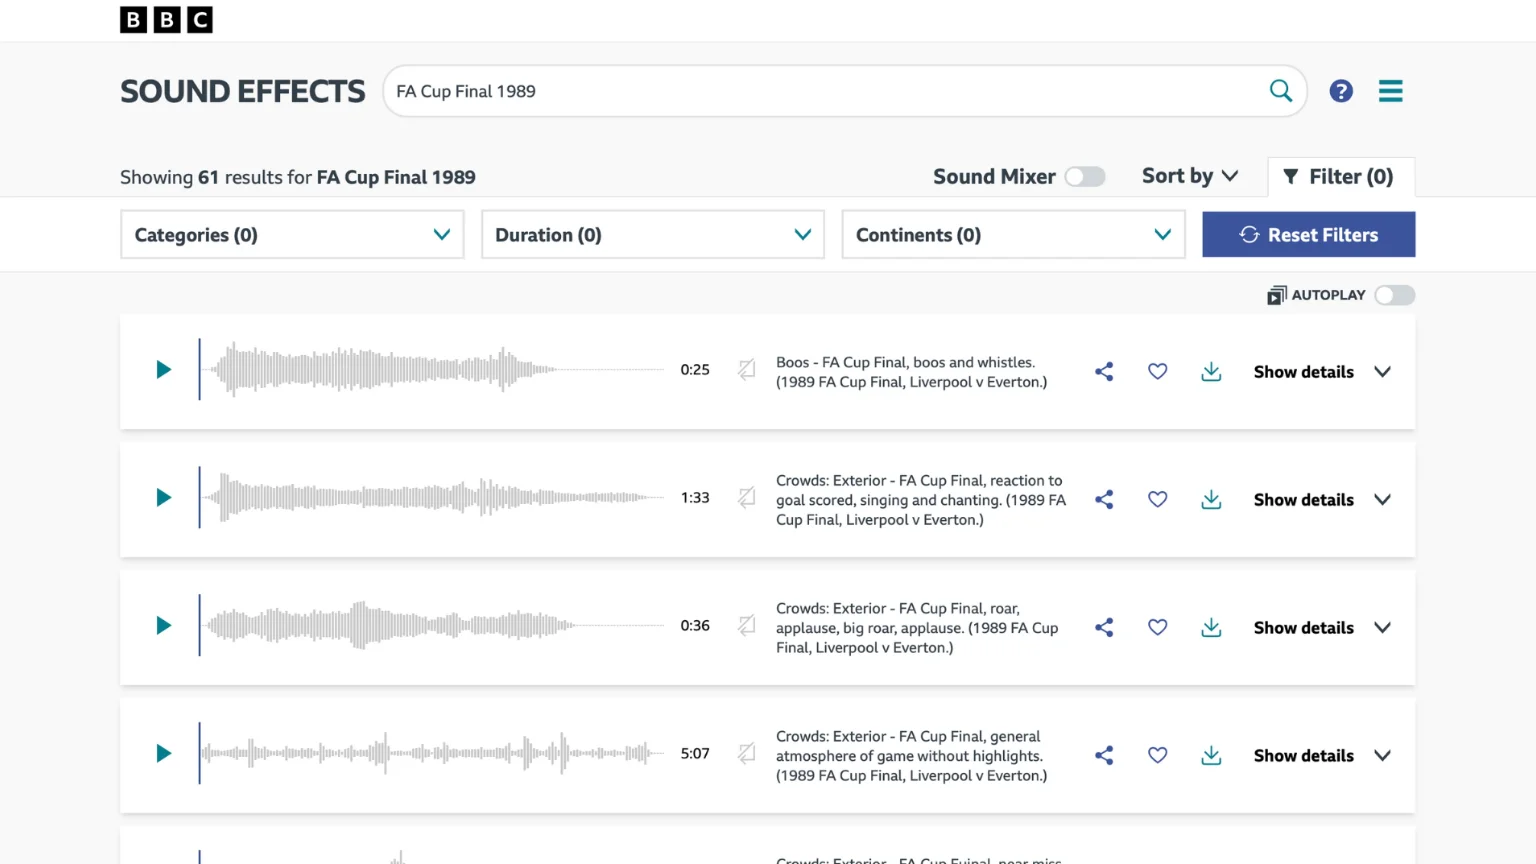Favourite the goal scored reaction sound
This screenshot has height=864, width=1536.
coord(1157,499)
